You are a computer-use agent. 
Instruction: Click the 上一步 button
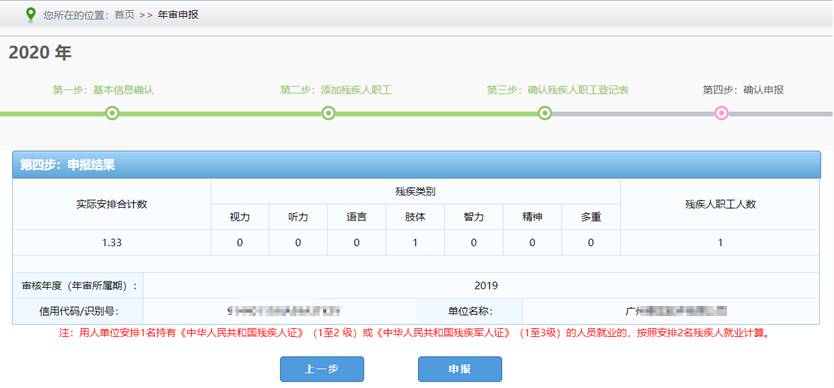(x=322, y=369)
